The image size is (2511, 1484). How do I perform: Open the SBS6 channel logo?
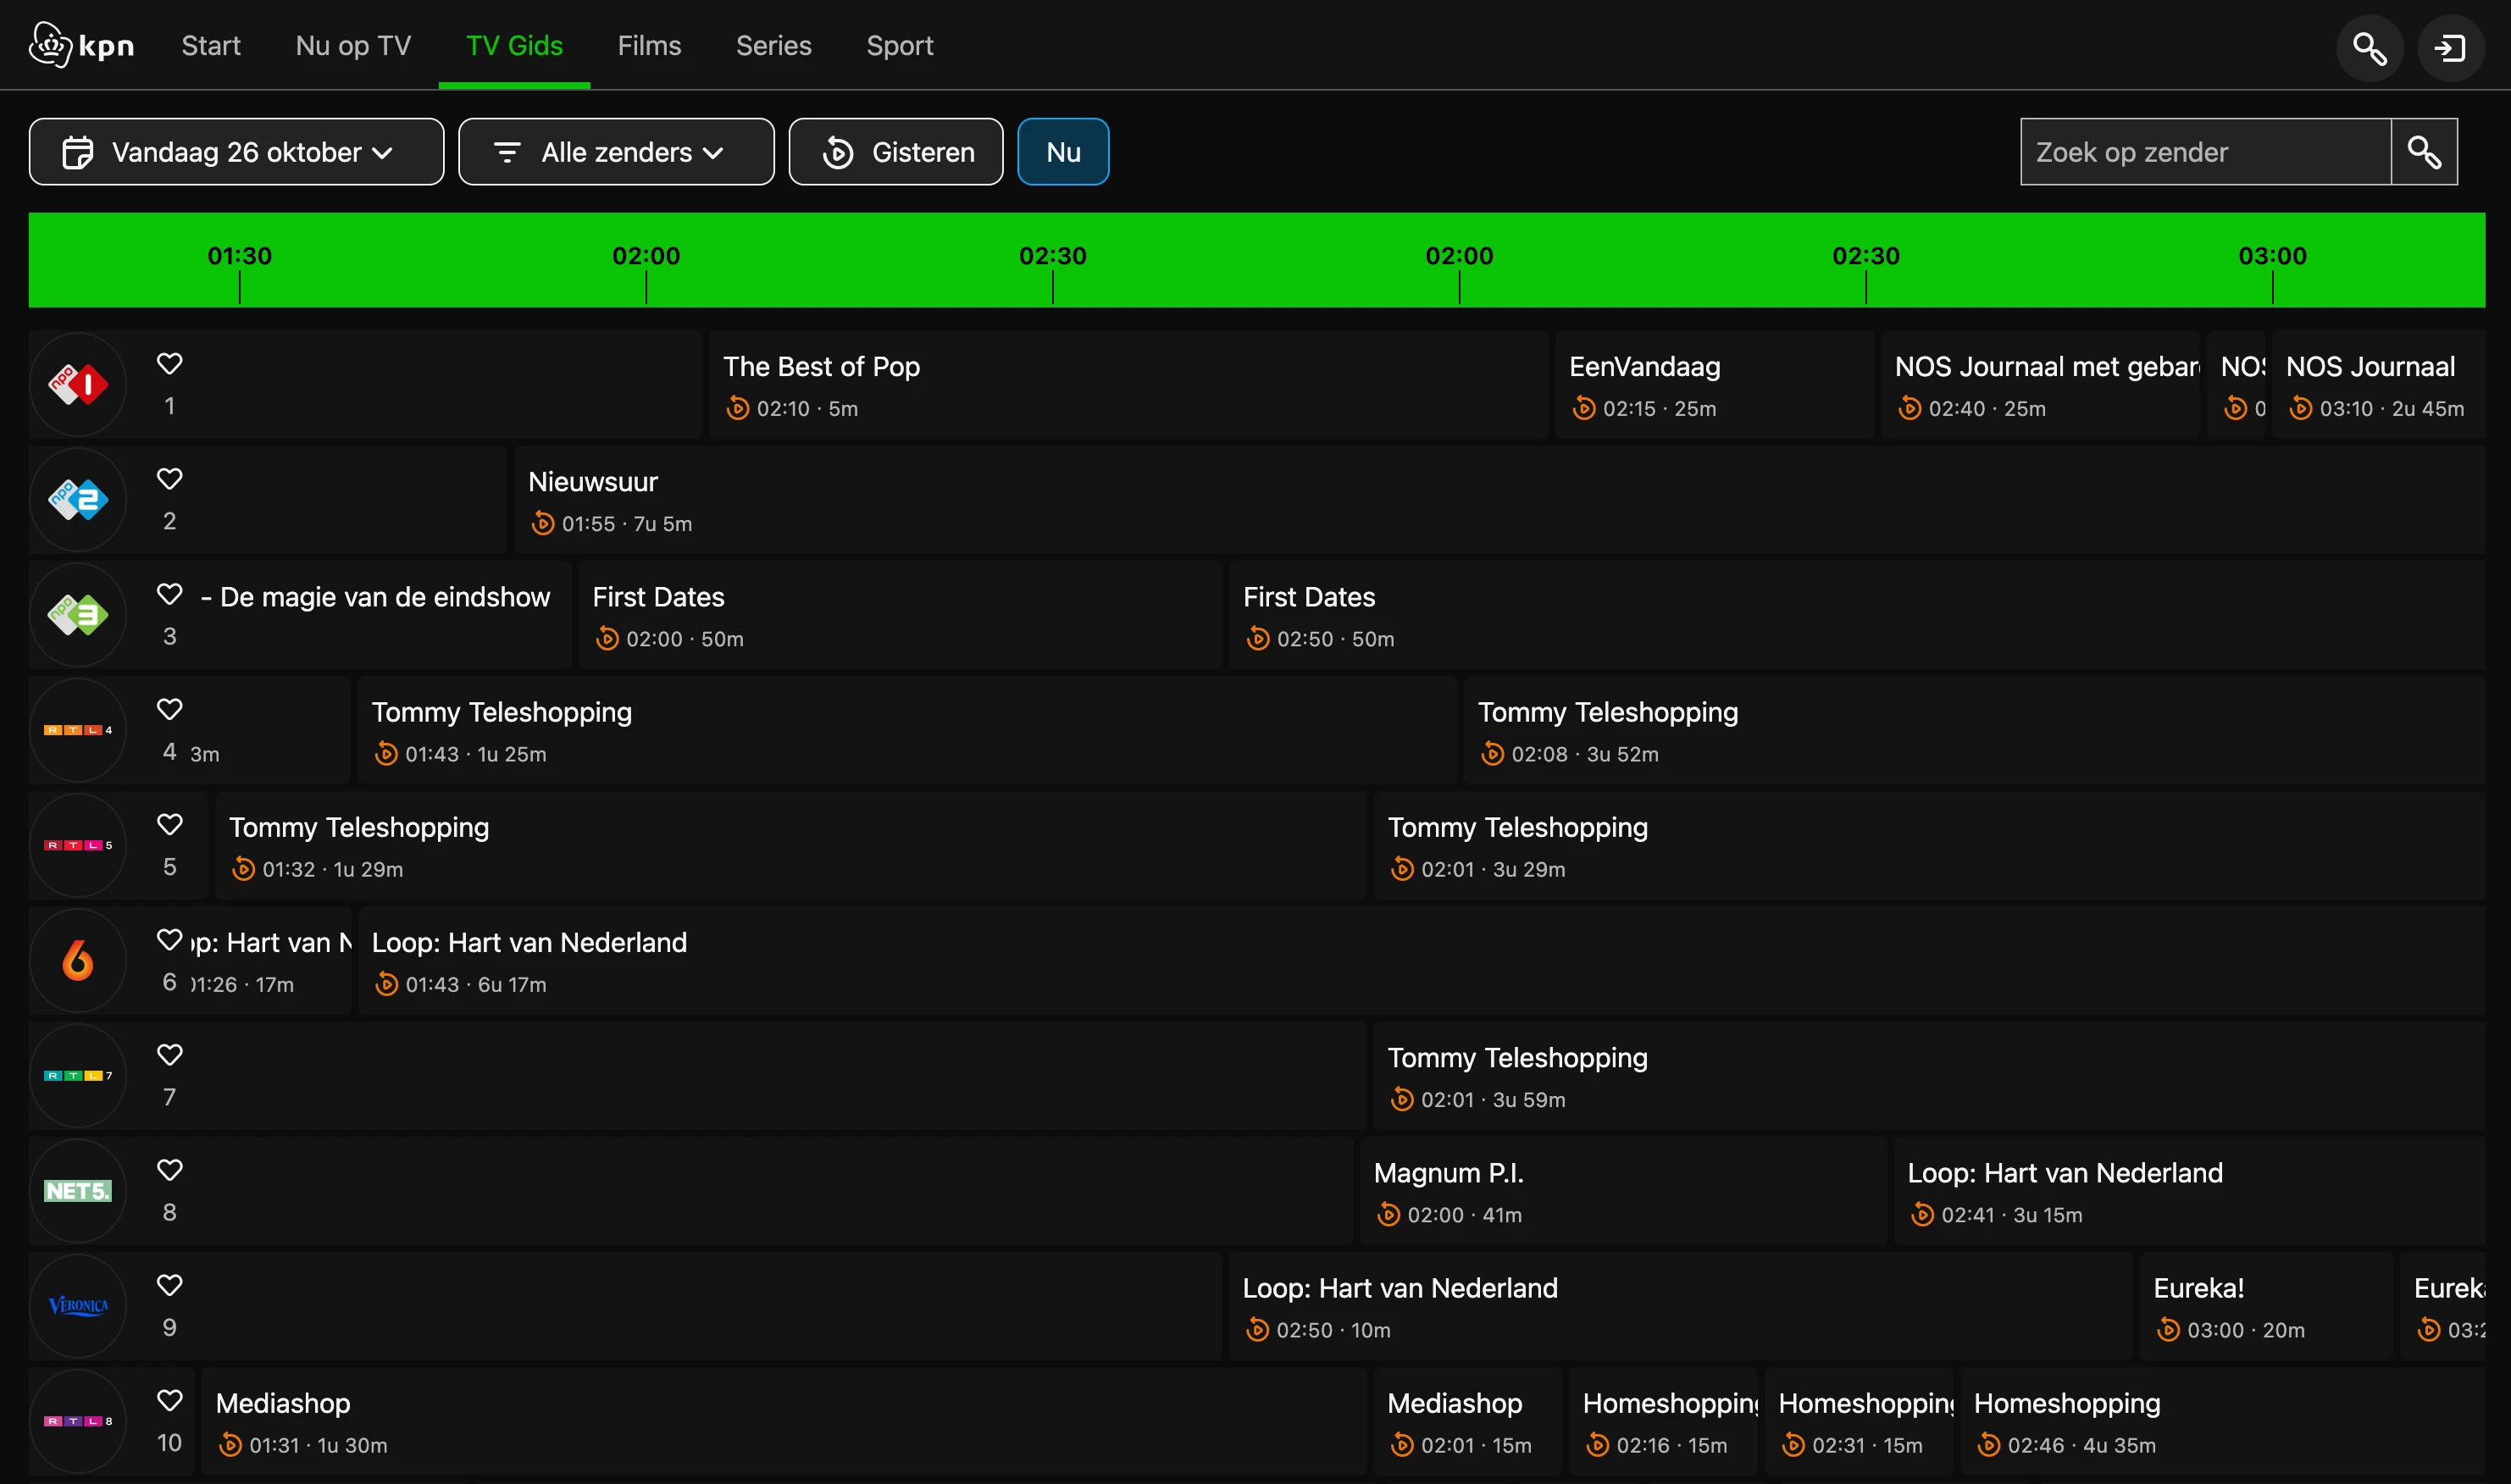78,960
